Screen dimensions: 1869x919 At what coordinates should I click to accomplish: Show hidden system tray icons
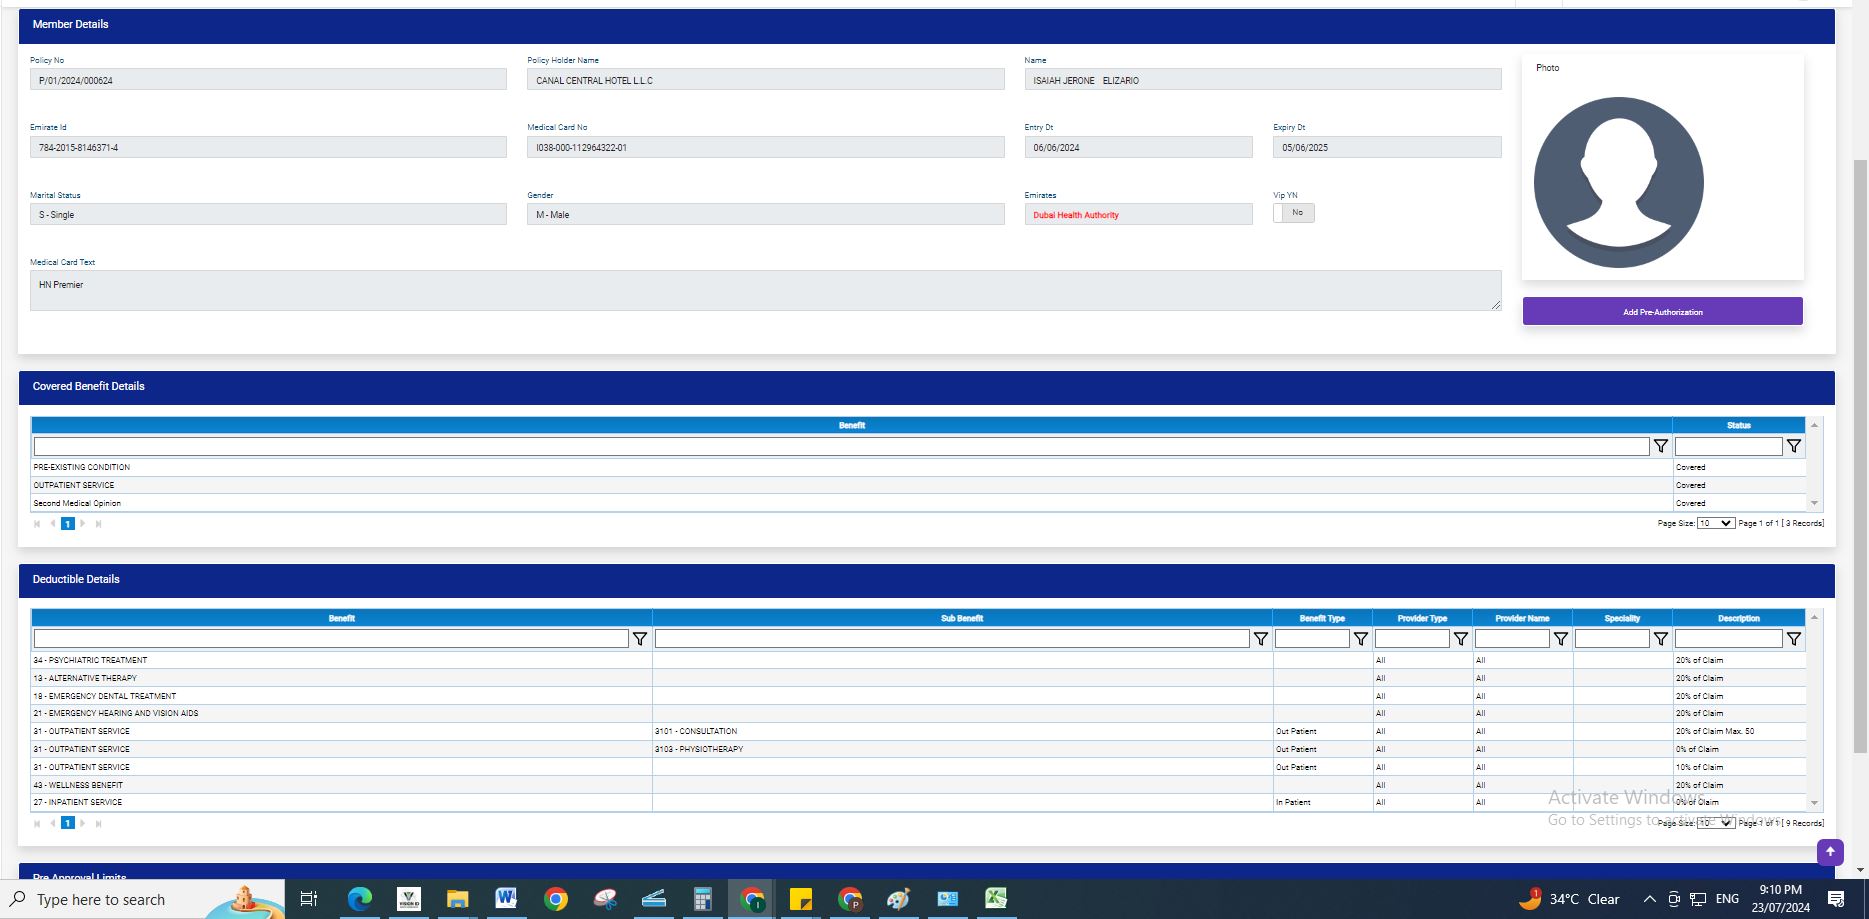(1649, 899)
